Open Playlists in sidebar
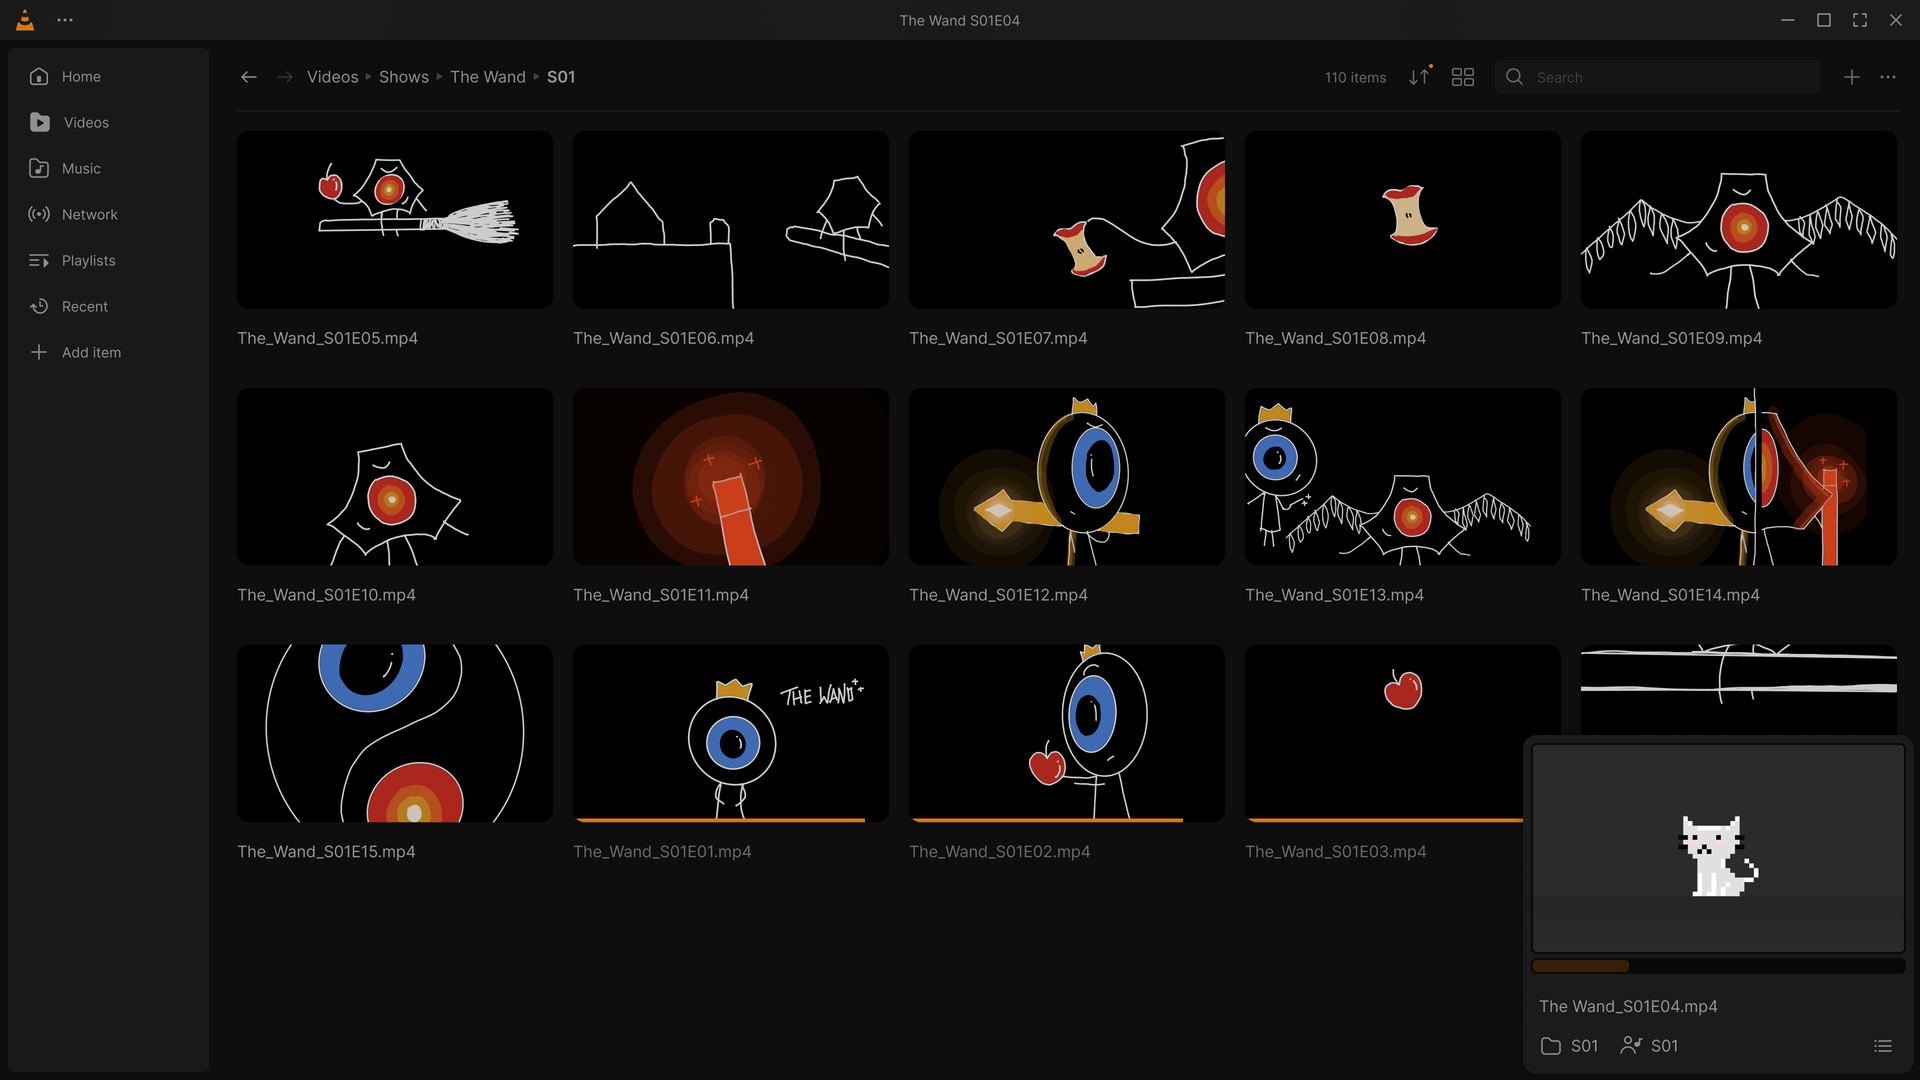 tap(109, 261)
